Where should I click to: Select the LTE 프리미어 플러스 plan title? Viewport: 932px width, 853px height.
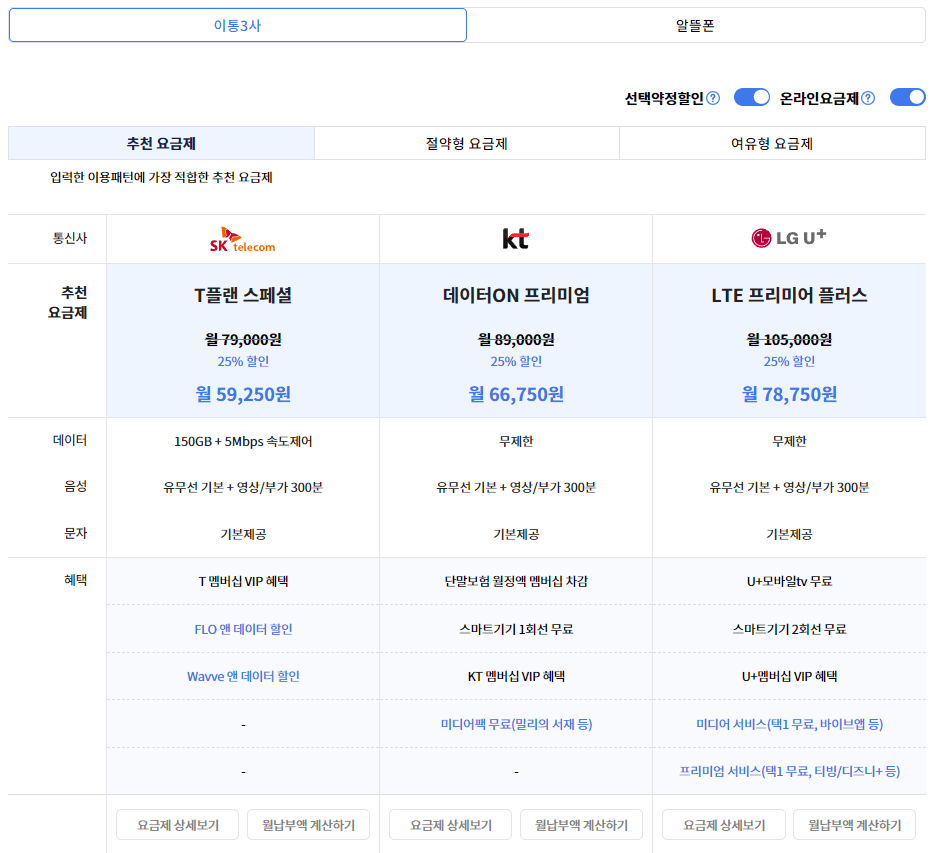pyautogui.click(x=789, y=295)
